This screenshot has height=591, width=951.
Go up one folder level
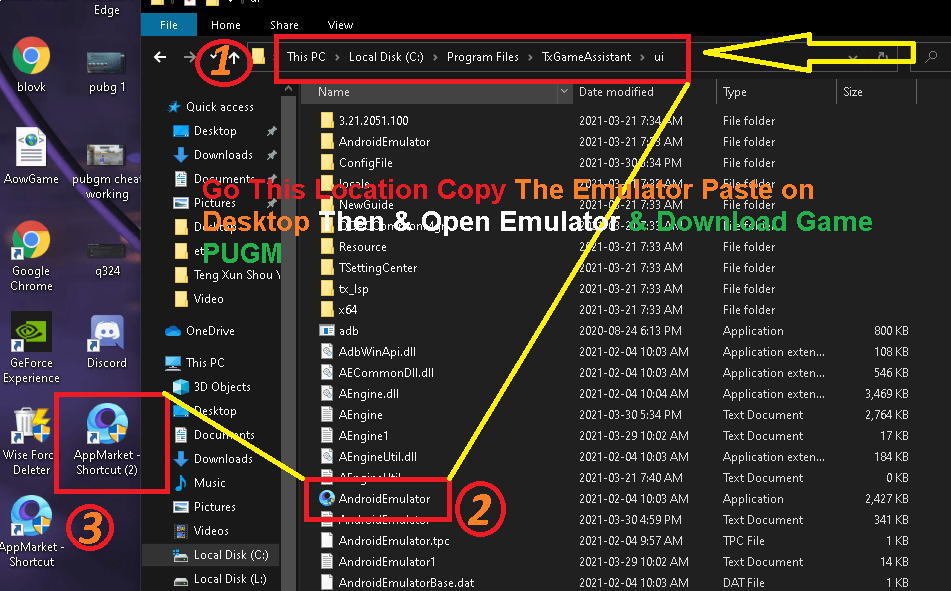tap(234, 57)
